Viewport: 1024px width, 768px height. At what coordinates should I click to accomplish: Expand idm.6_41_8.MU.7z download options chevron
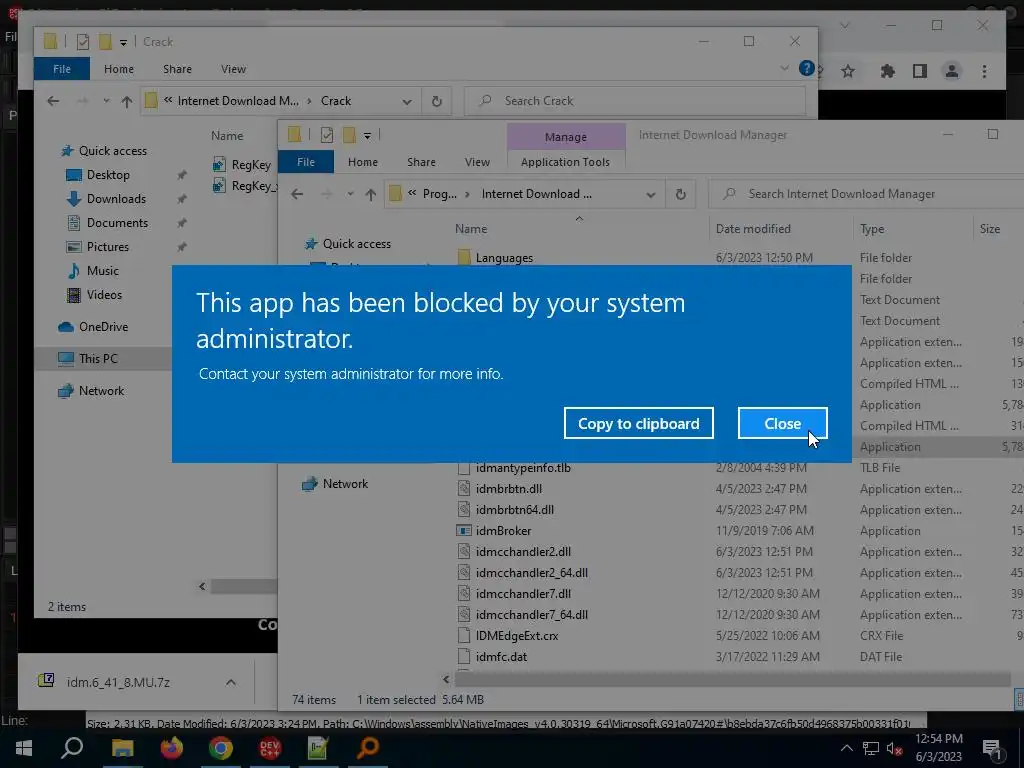tap(231, 682)
